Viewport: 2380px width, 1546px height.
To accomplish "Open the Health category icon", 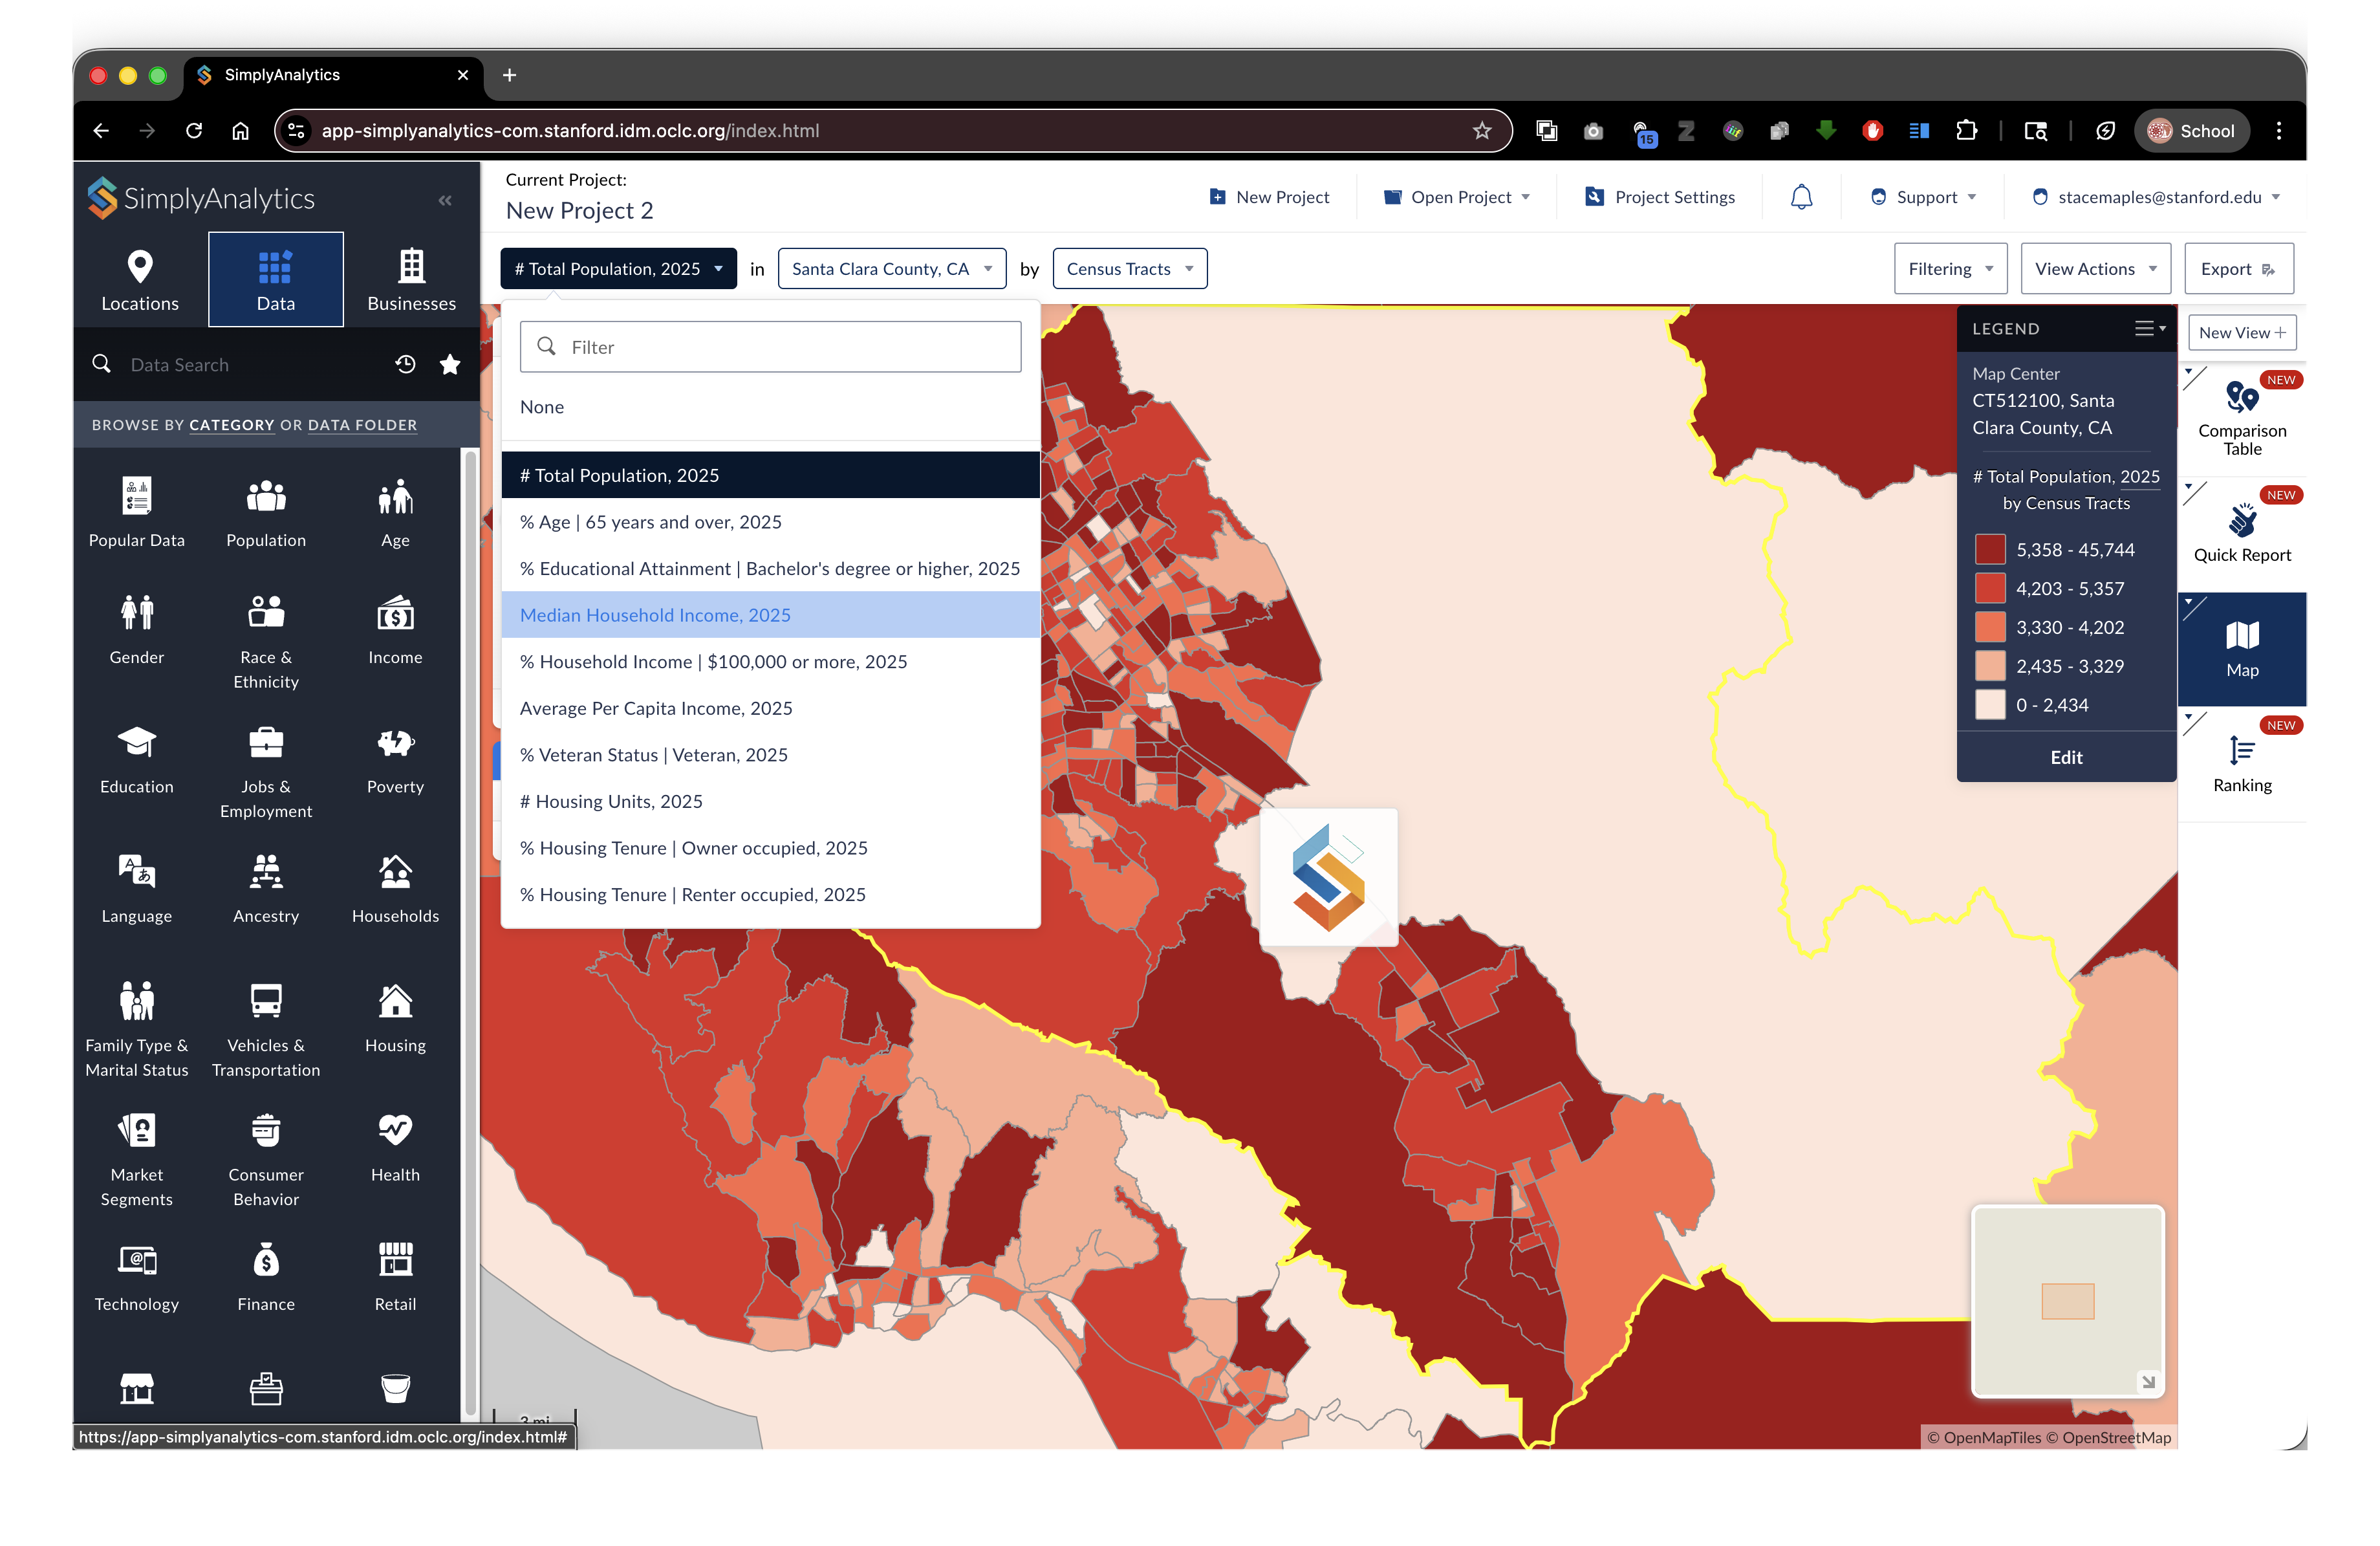I will coord(395,1130).
